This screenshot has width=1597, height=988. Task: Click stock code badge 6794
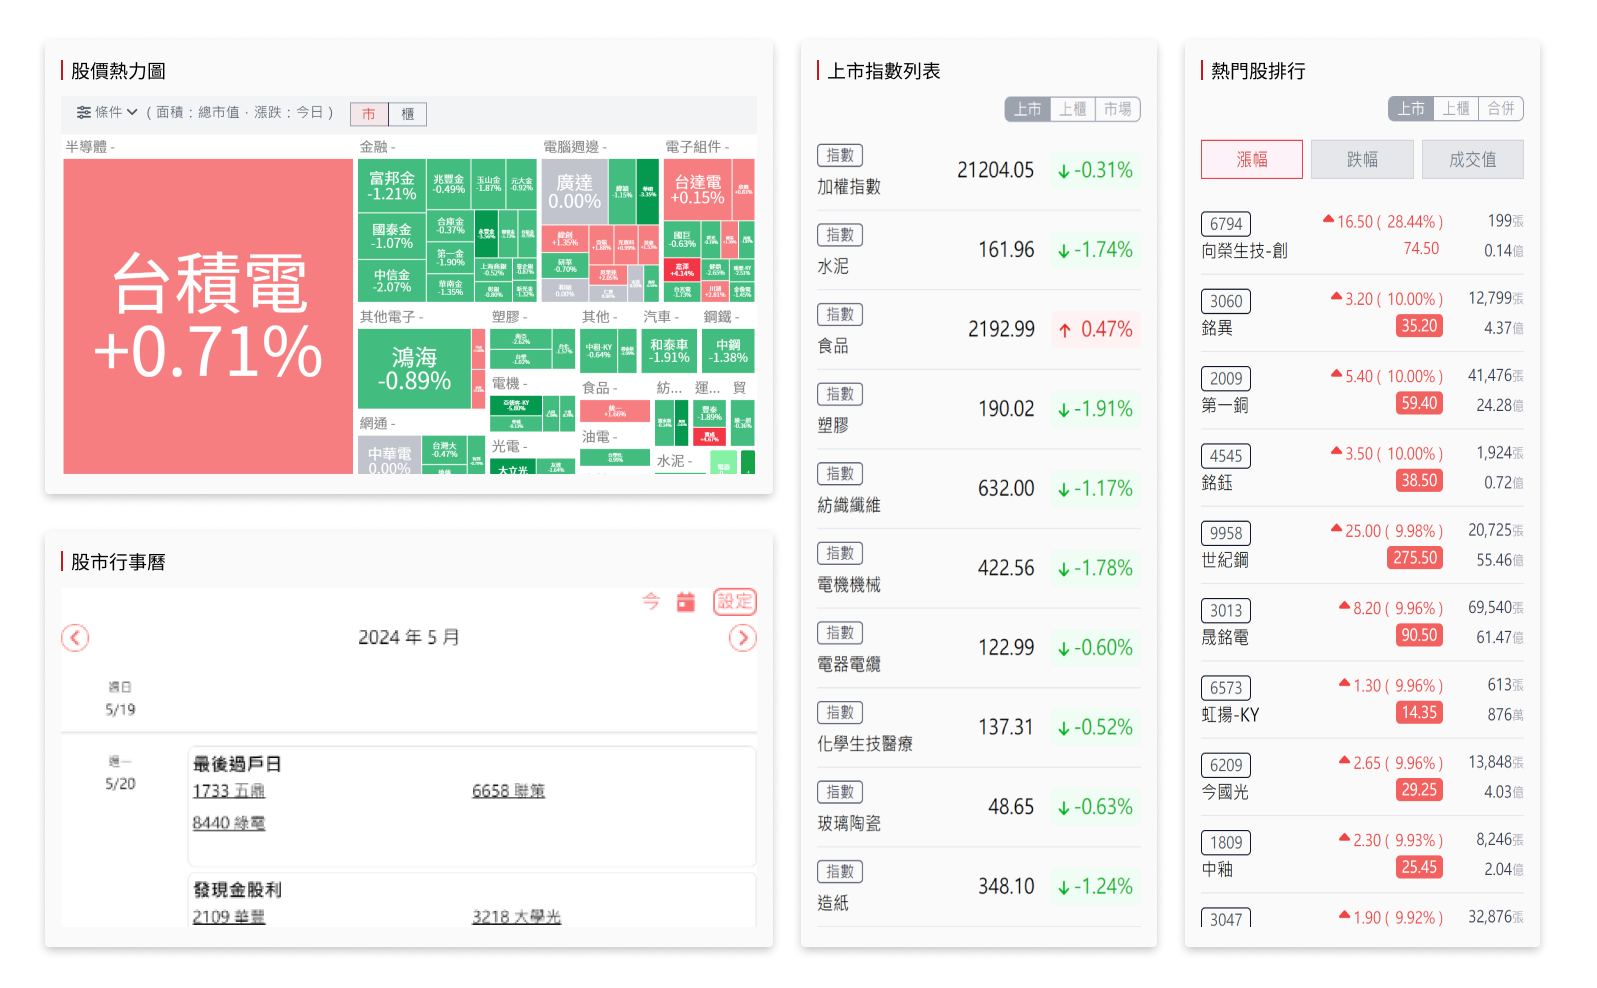click(x=1226, y=224)
